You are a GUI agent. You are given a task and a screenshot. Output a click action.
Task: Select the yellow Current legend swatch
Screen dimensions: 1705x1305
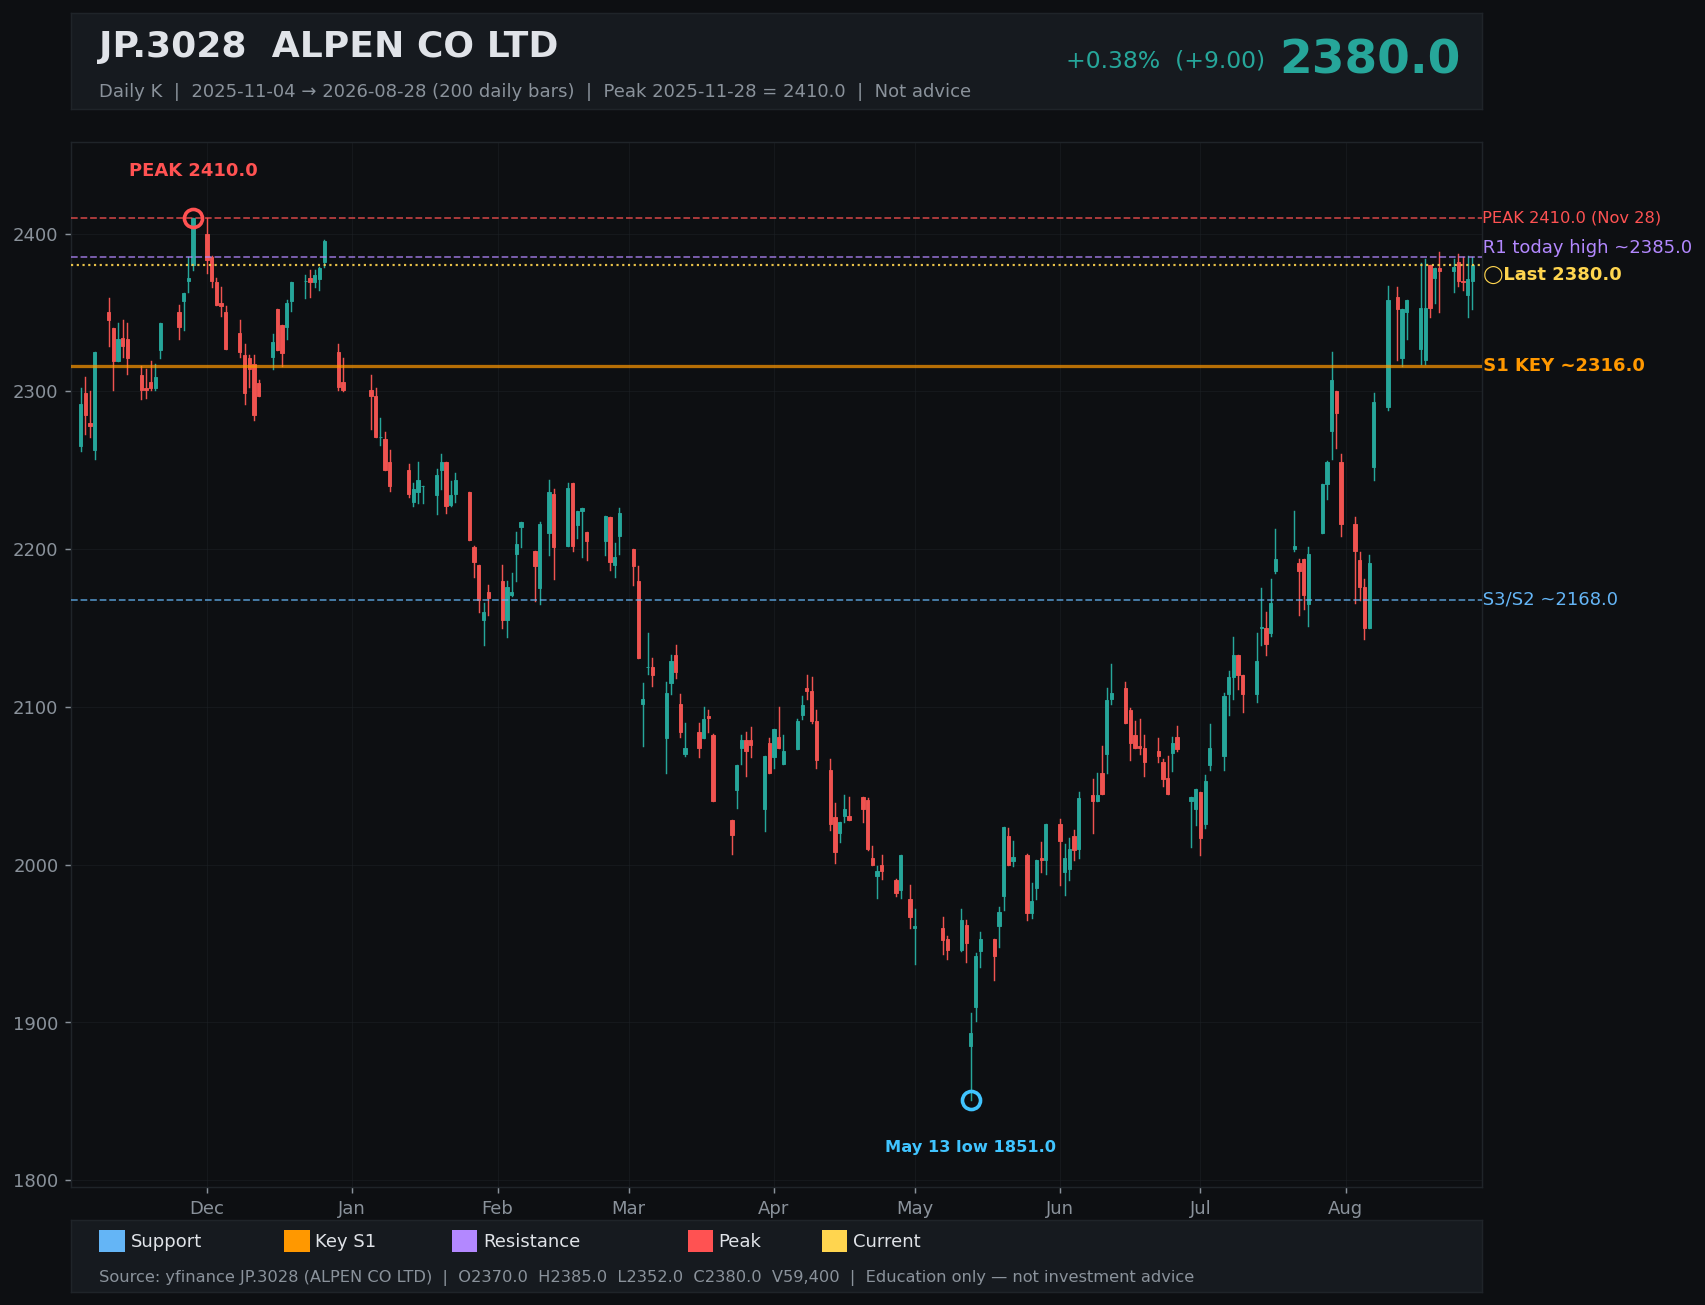pos(834,1241)
